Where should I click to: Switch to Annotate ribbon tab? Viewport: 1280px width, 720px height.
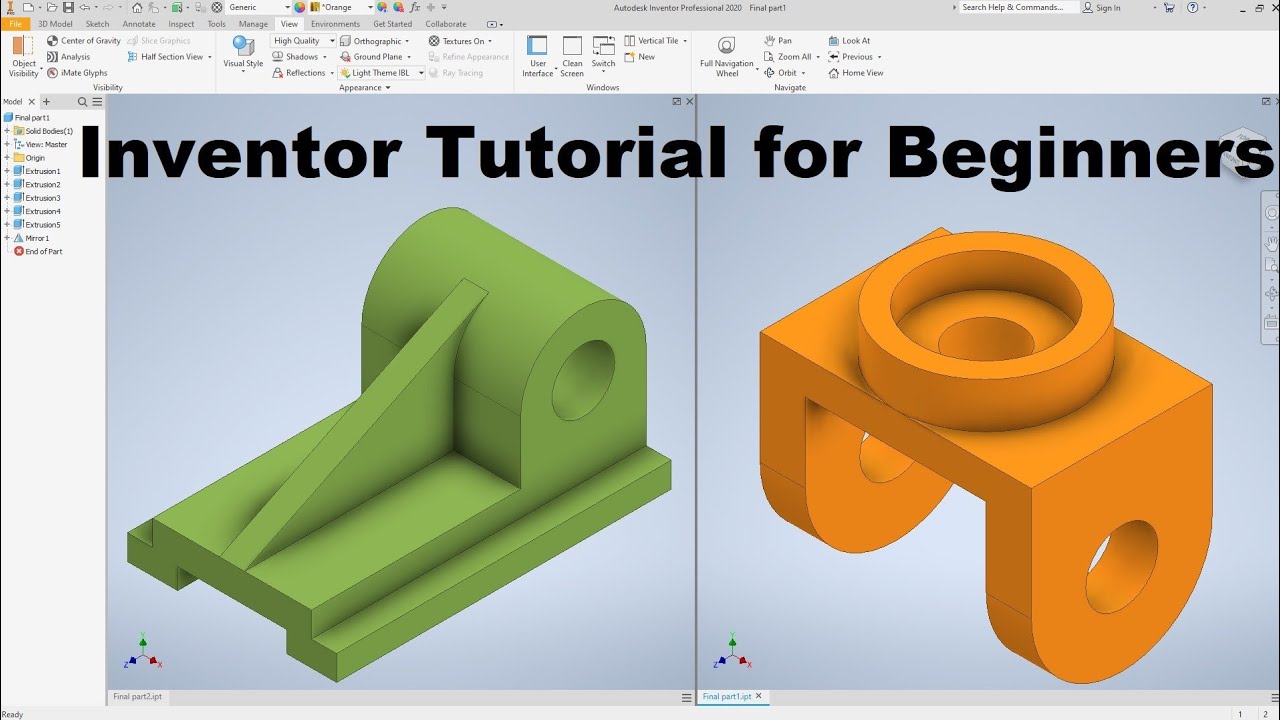tap(139, 24)
